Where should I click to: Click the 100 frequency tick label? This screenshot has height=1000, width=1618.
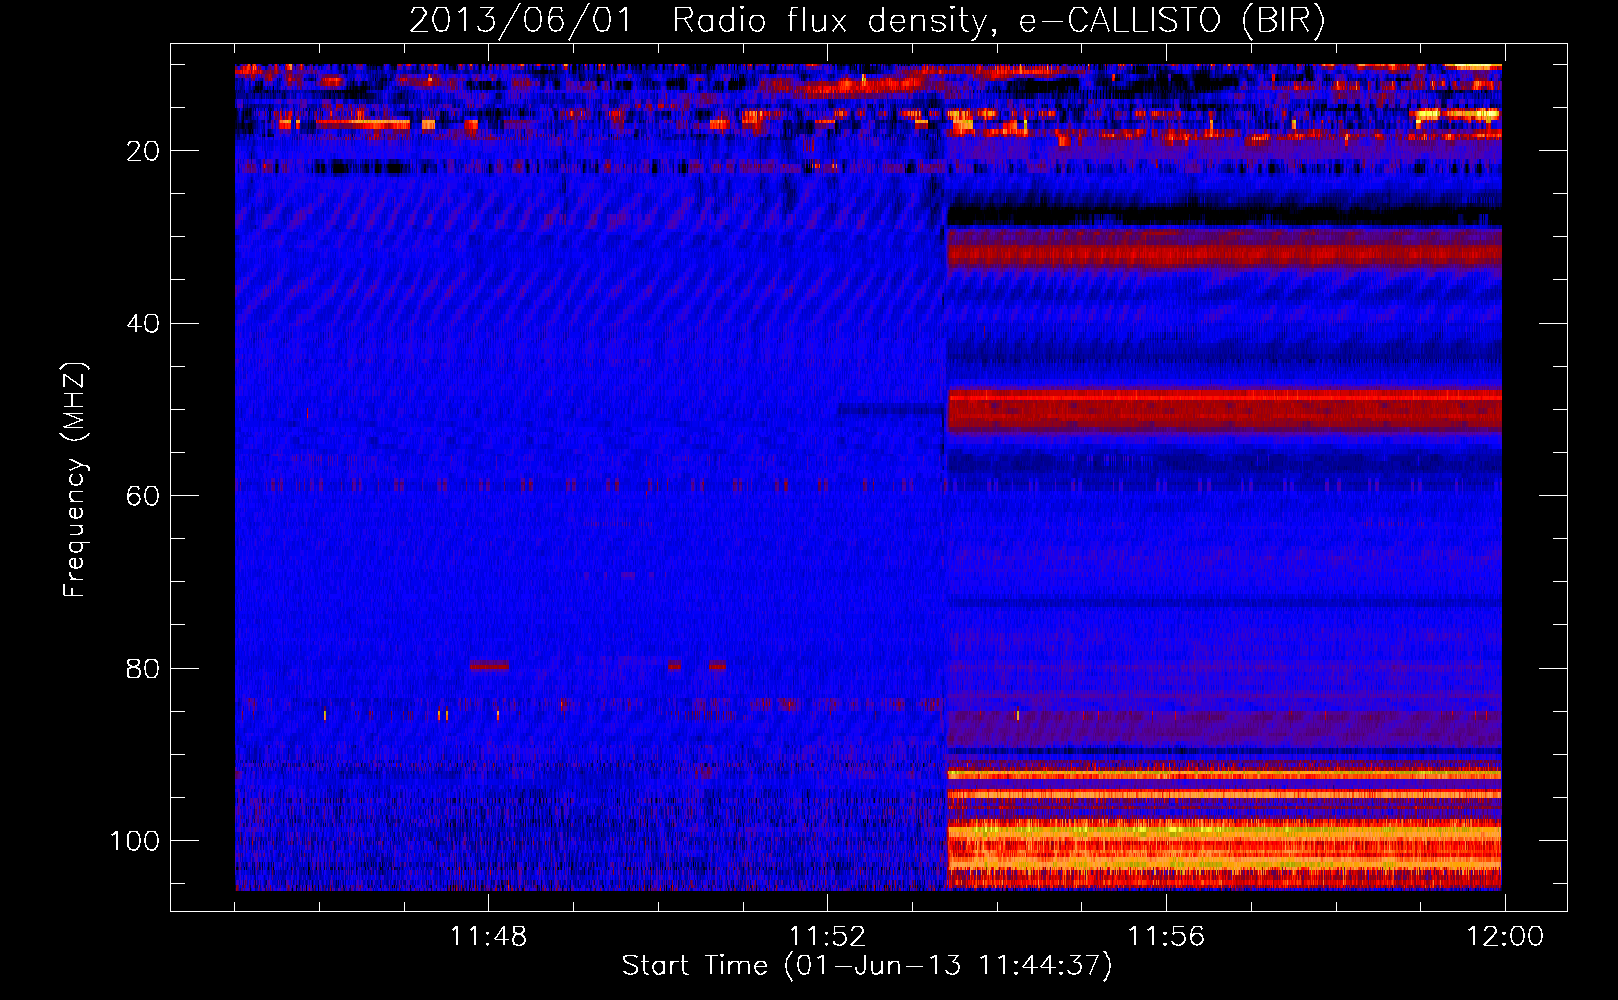tap(135, 841)
